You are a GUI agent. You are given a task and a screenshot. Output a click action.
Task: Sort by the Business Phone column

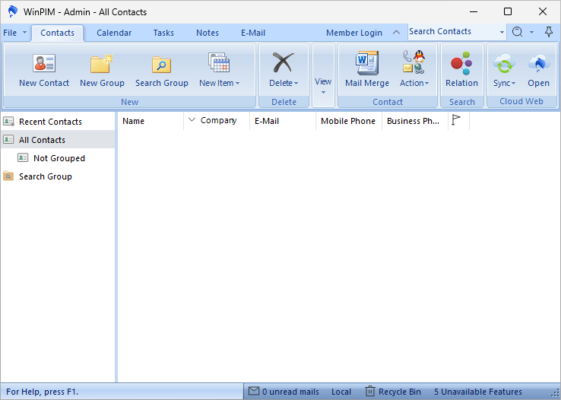tap(415, 121)
